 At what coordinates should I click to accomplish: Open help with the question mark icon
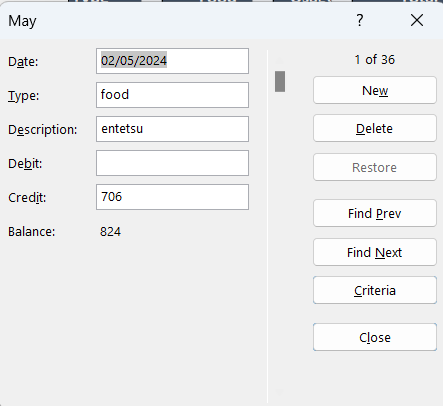(x=360, y=20)
